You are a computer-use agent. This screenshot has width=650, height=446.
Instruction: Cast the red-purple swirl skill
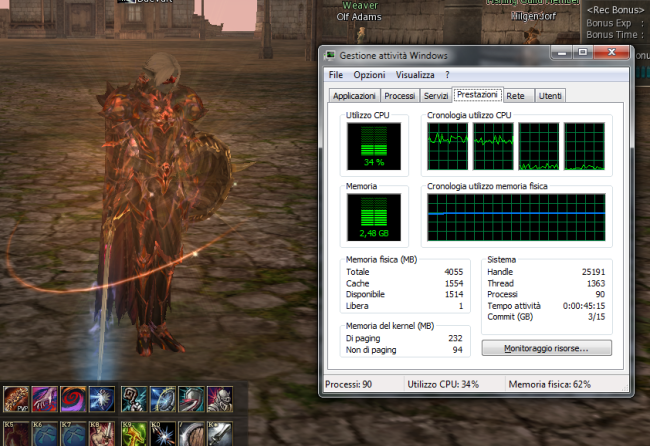pyautogui.click(x=74, y=400)
